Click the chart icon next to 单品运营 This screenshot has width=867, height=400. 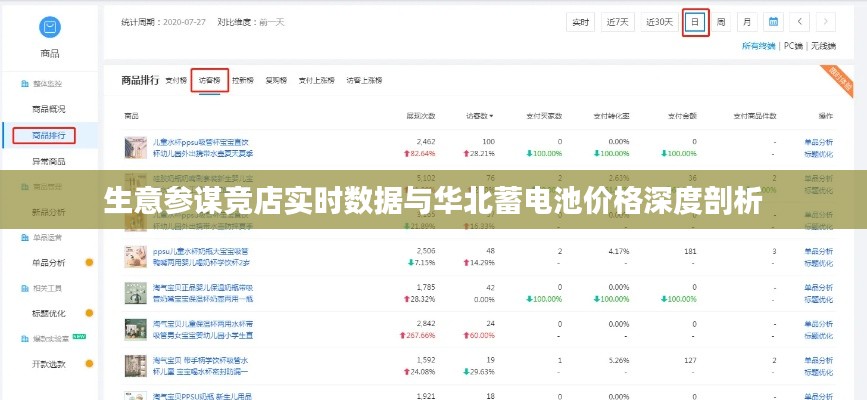pyautogui.click(x=24, y=237)
